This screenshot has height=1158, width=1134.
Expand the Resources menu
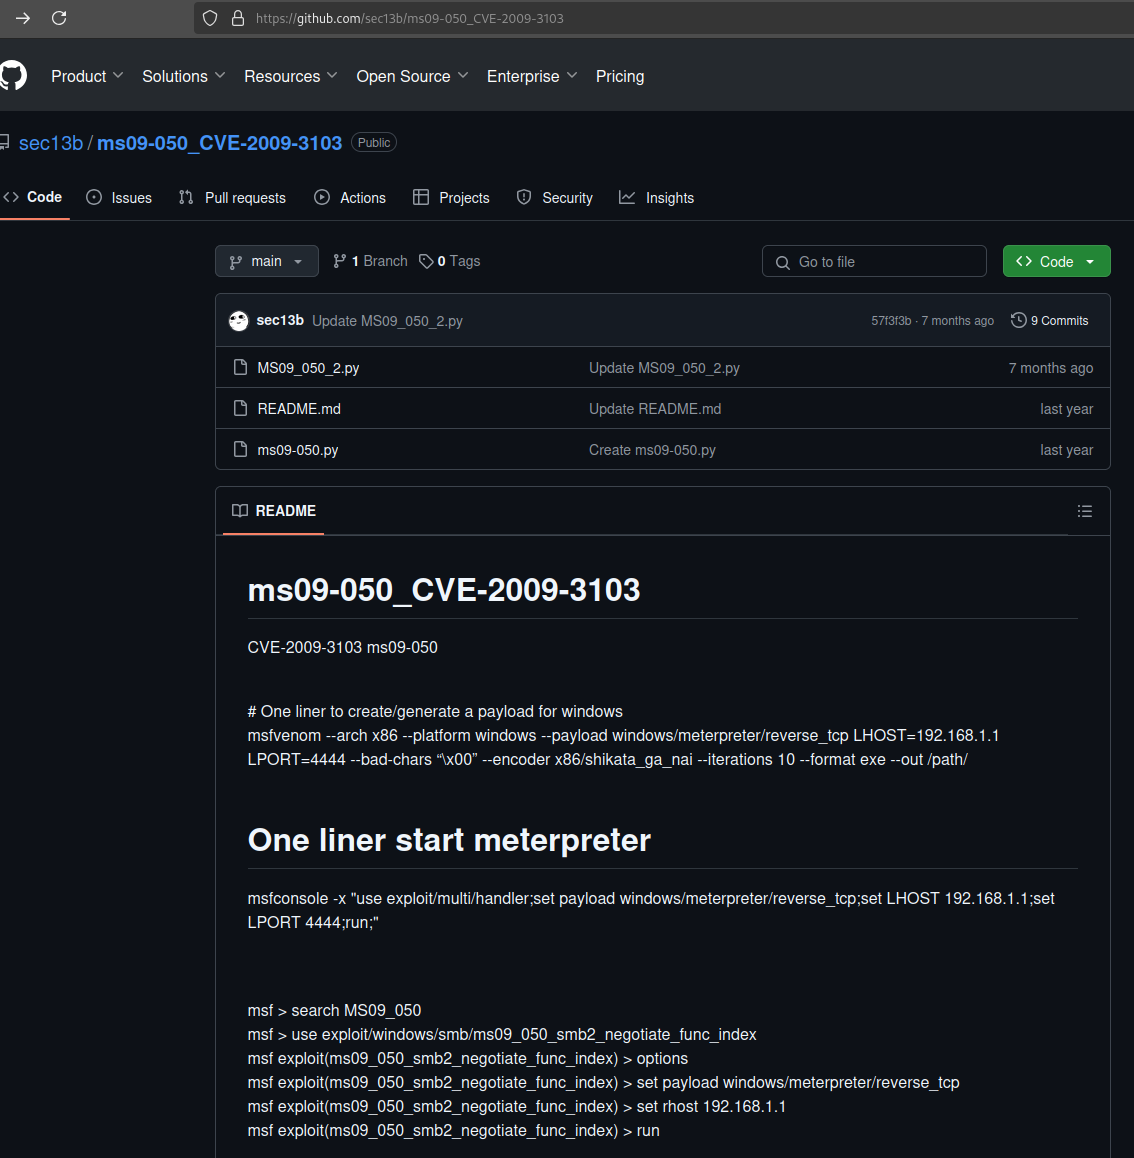[291, 76]
